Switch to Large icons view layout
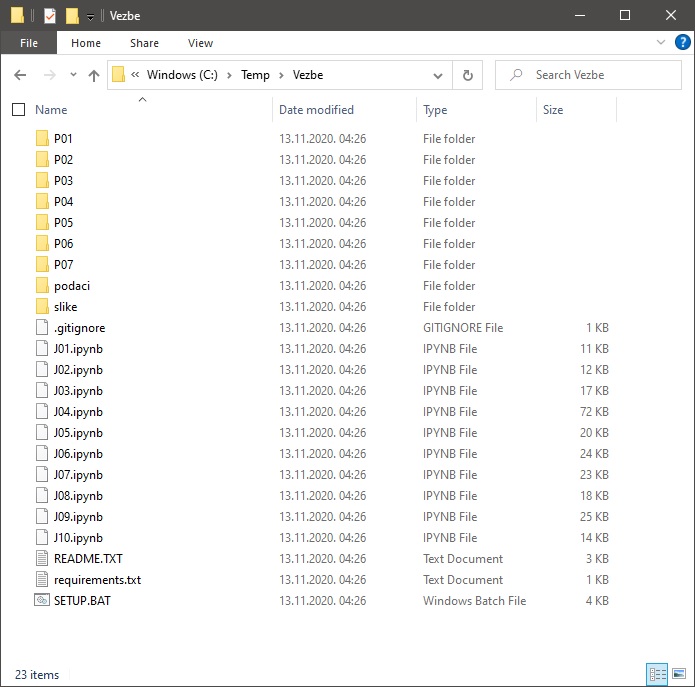Image resolution: width=695 pixels, height=687 pixels. [x=678, y=674]
